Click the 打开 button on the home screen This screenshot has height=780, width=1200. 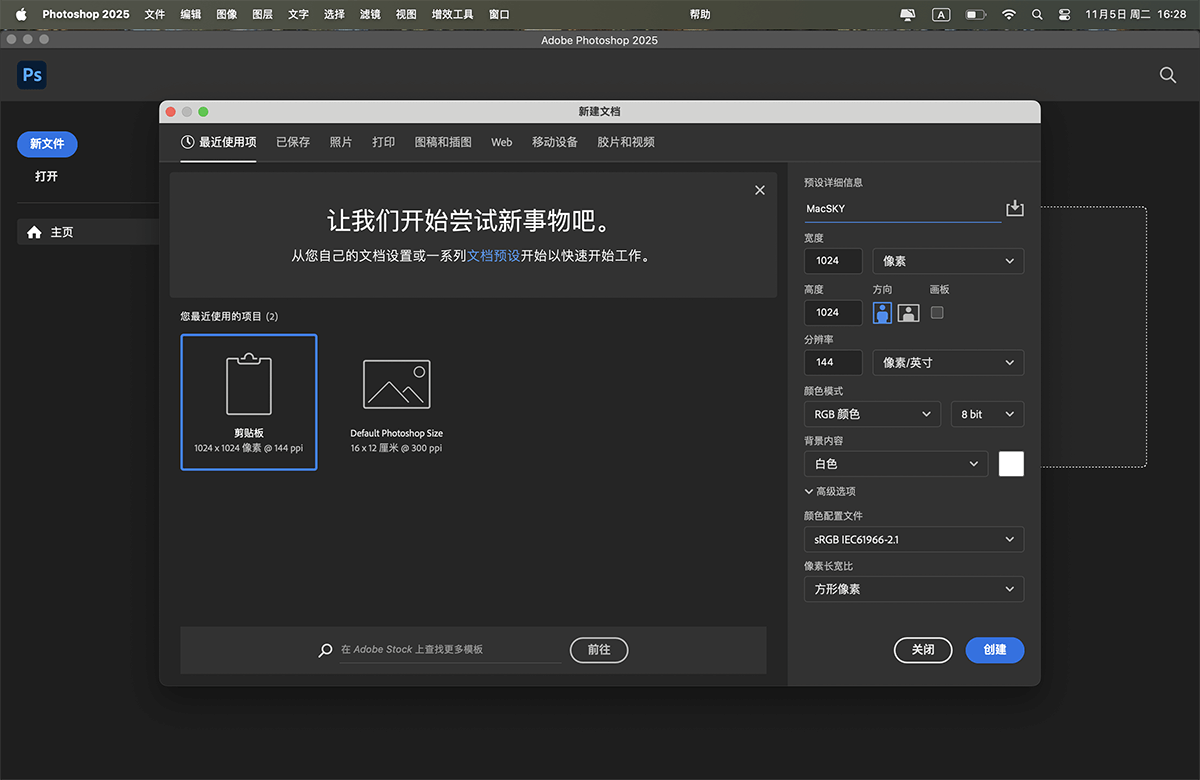(47, 176)
